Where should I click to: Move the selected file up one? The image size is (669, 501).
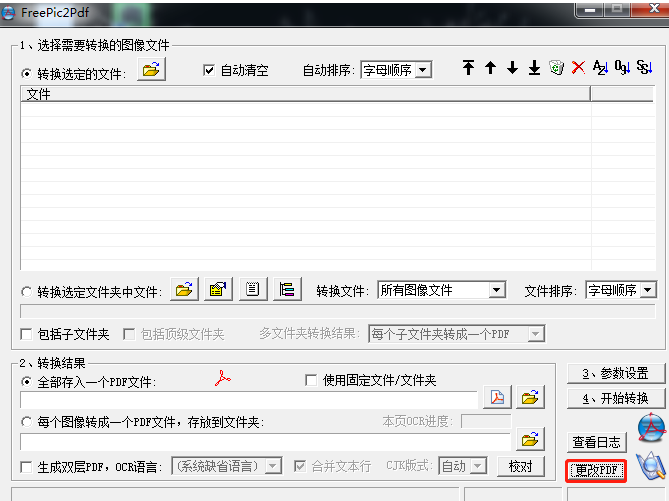click(490, 67)
